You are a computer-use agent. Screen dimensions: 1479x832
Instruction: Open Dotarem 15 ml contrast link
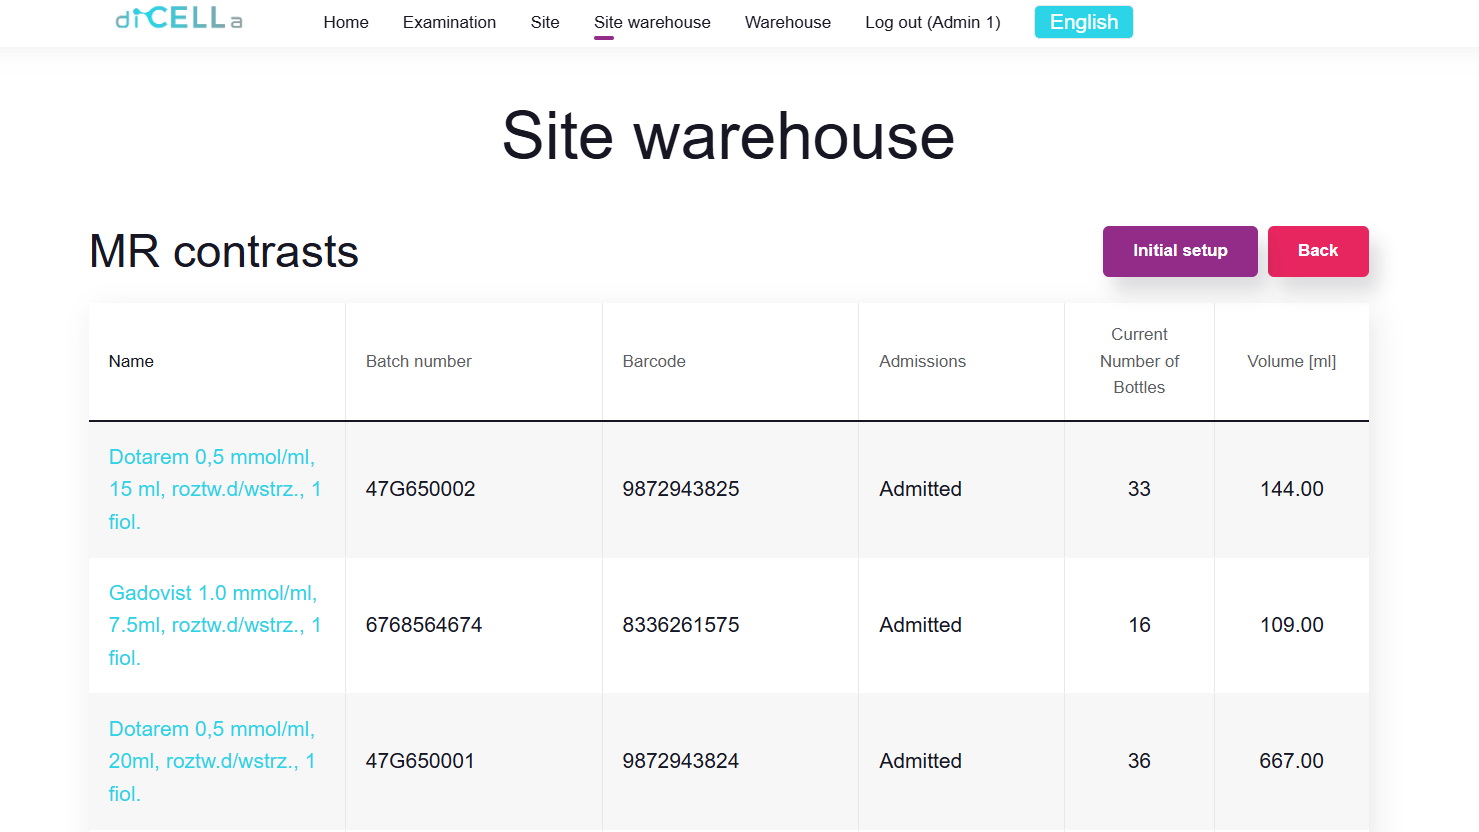(215, 489)
